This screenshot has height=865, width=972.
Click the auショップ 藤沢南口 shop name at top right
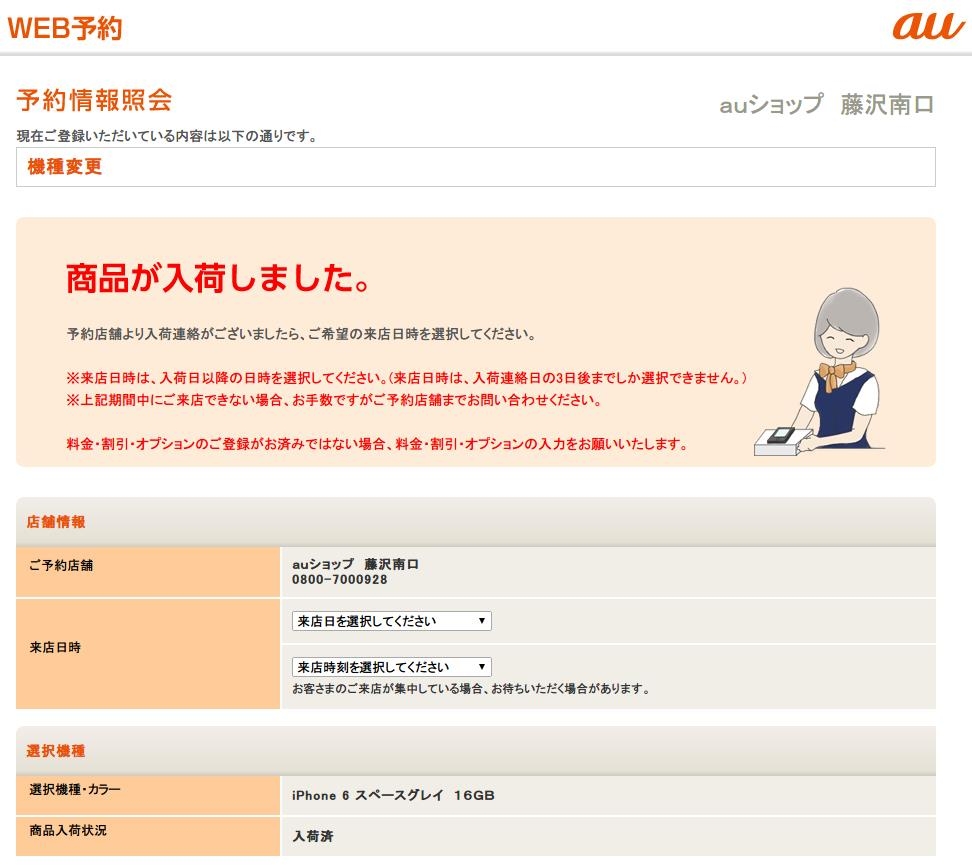tap(826, 104)
